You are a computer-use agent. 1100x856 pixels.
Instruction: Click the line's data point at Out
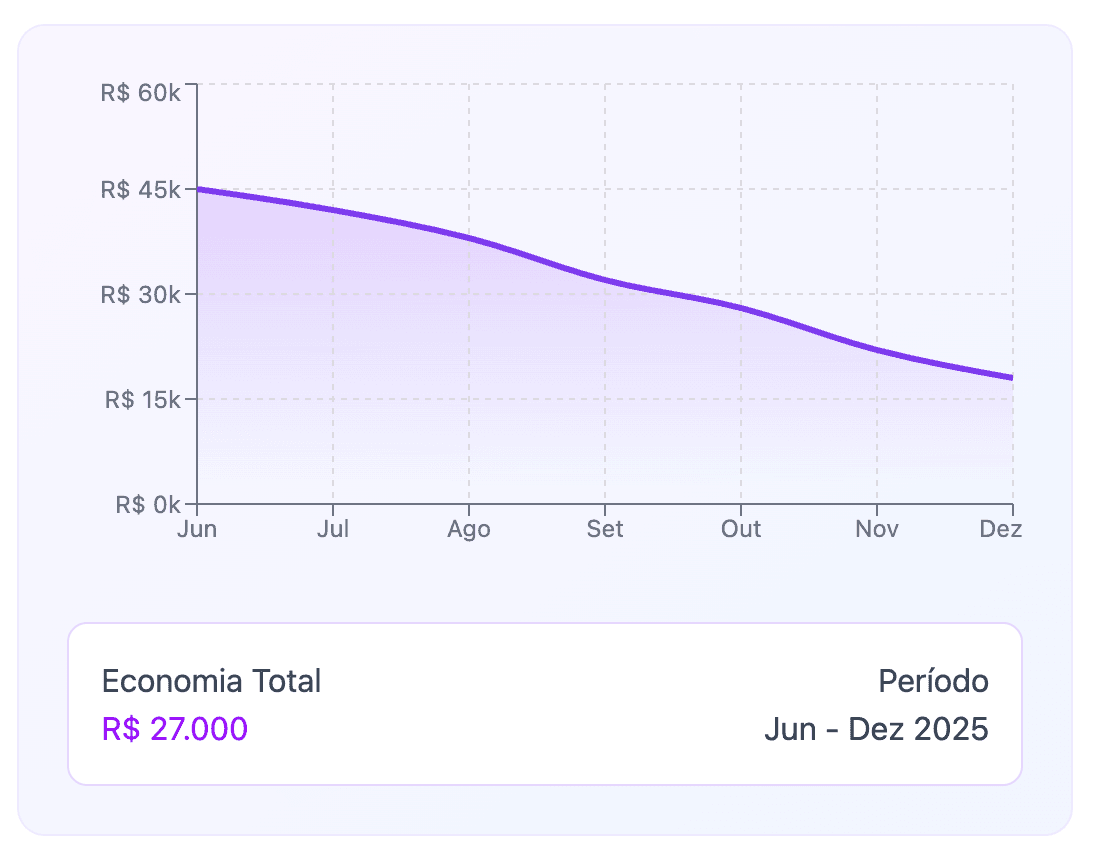[741, 308]
